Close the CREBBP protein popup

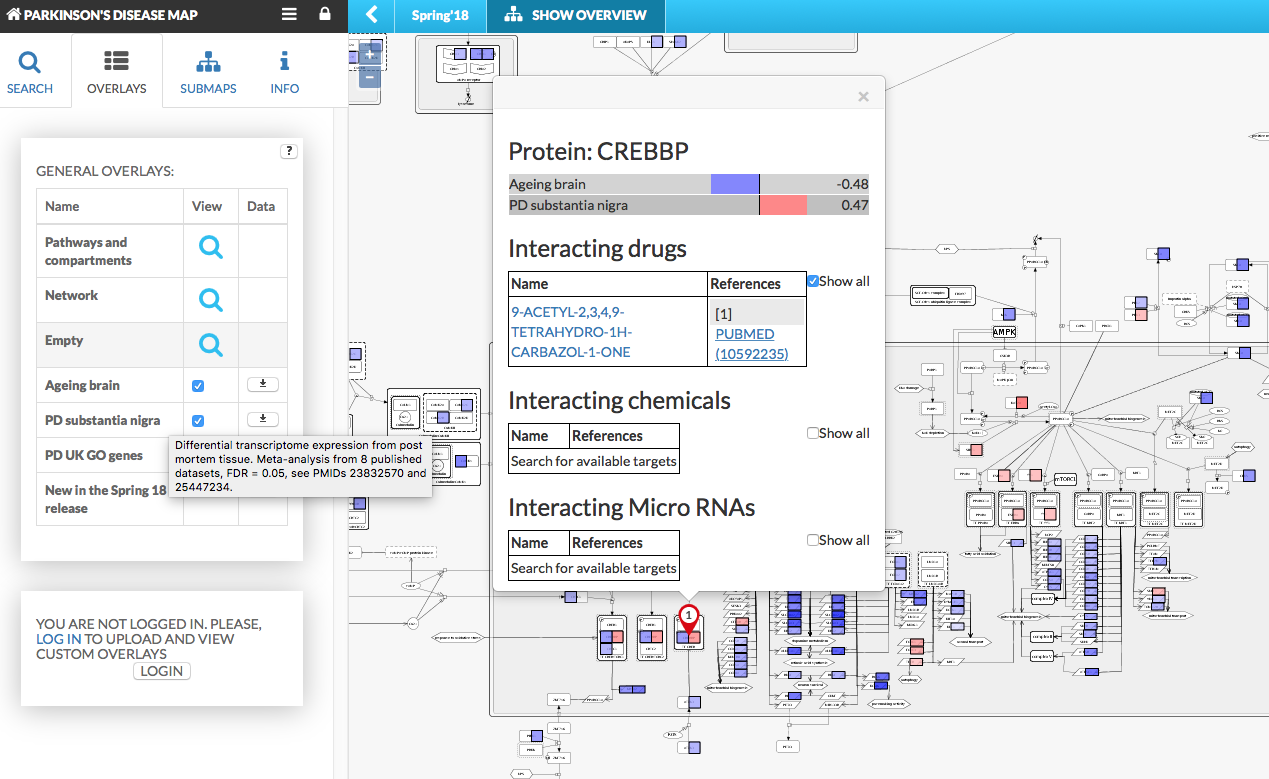[x=863, y=97]
